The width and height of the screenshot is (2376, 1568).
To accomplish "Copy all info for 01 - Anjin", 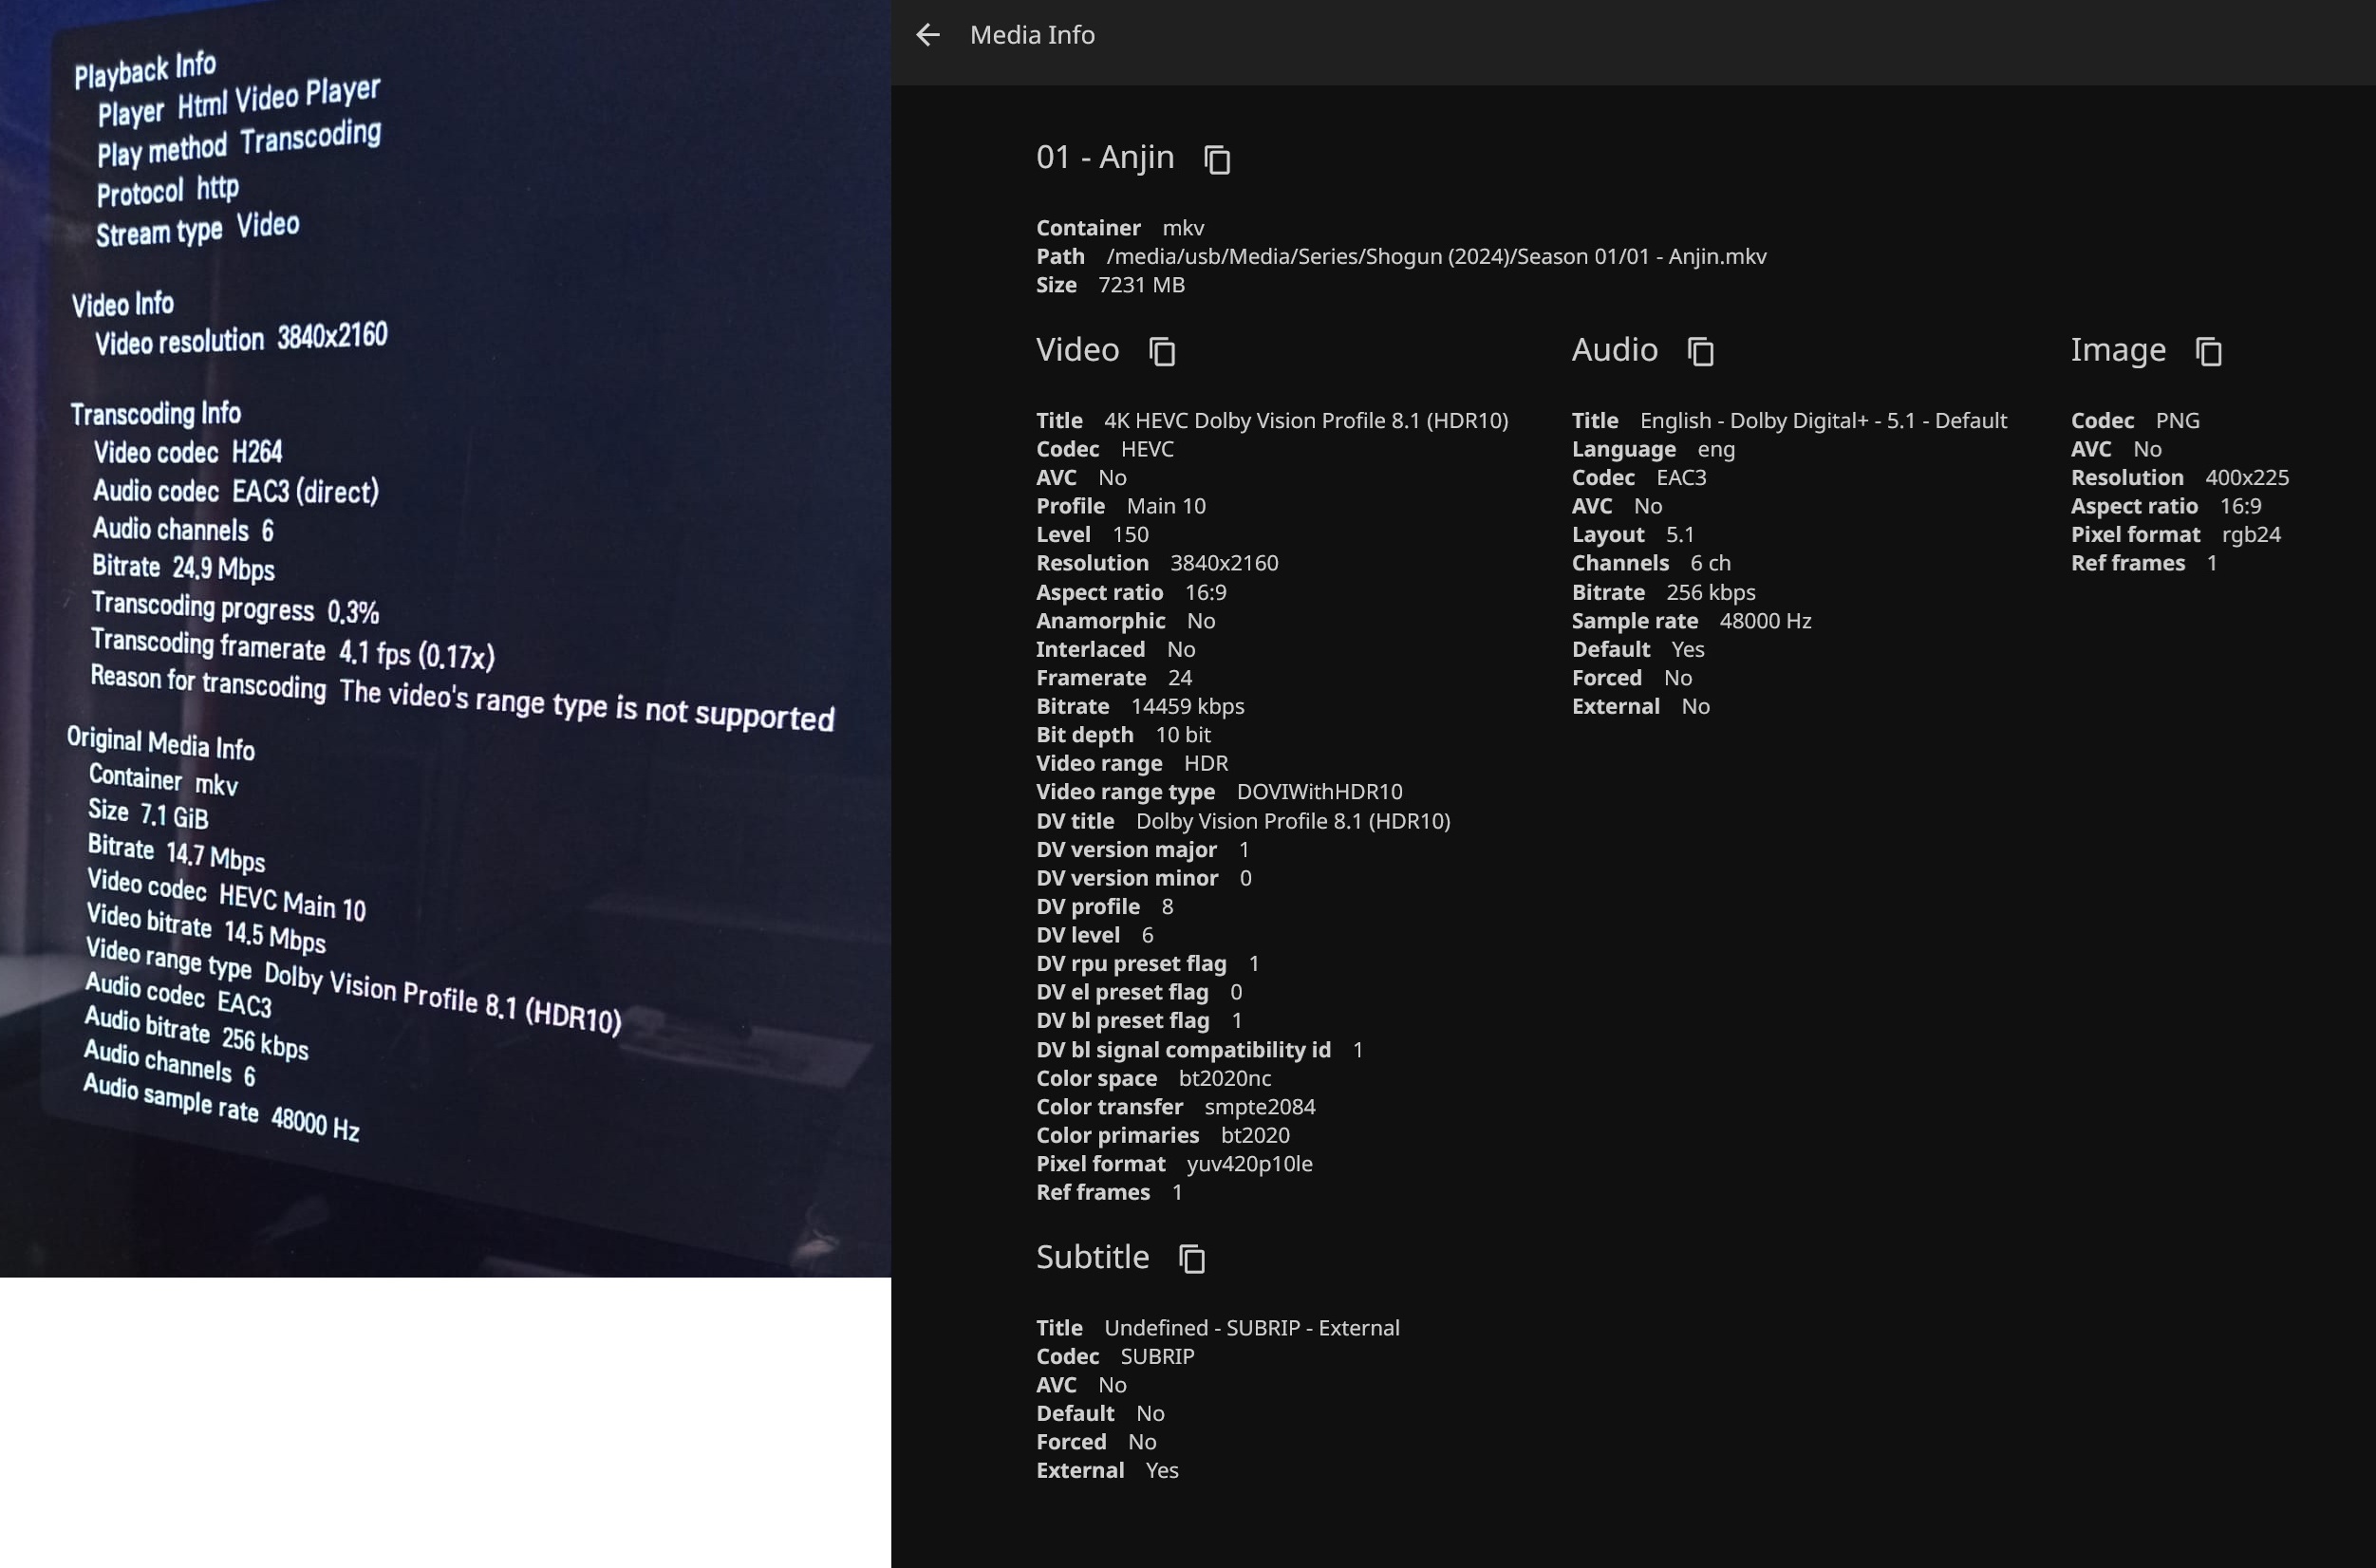I will click(x=1216, y=159).
